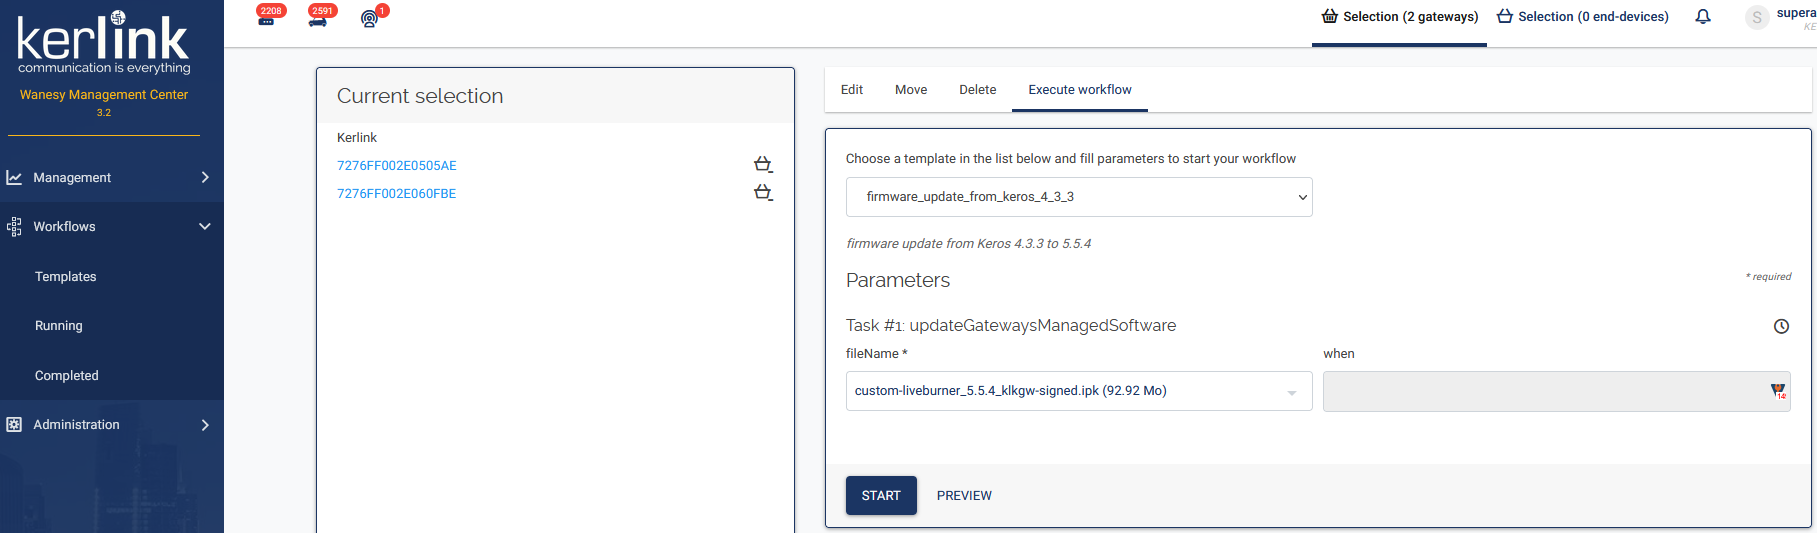Remove gateway 7276FF002E0505AE via its basket icon
The width and height of the screenshot is (1817, 533).
coord(763,165)
